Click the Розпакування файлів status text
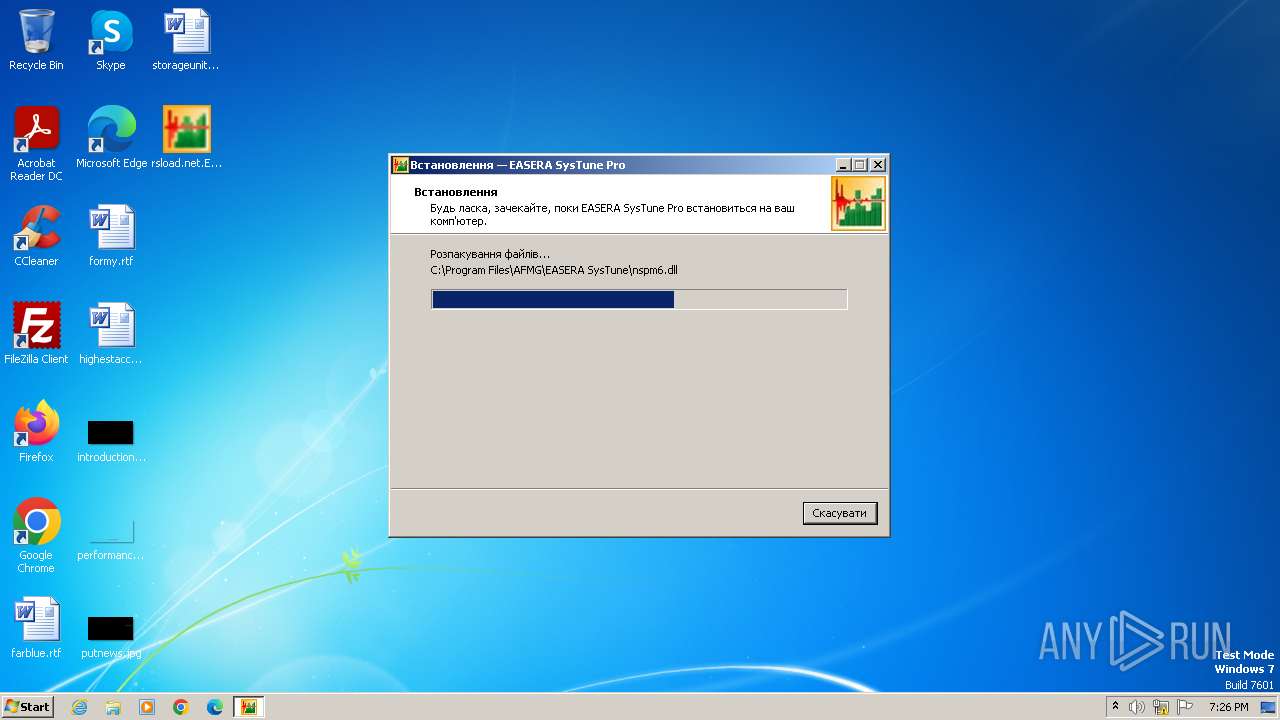 point(490,254)
